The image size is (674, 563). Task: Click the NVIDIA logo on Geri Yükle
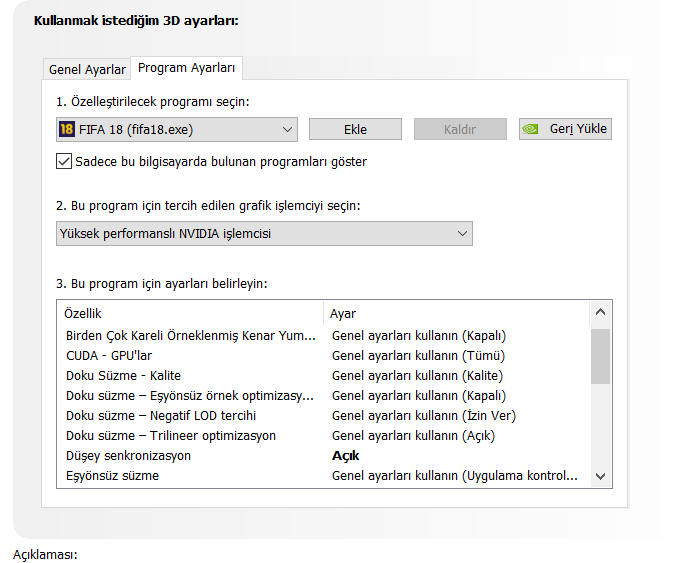[x=532, y=129]
